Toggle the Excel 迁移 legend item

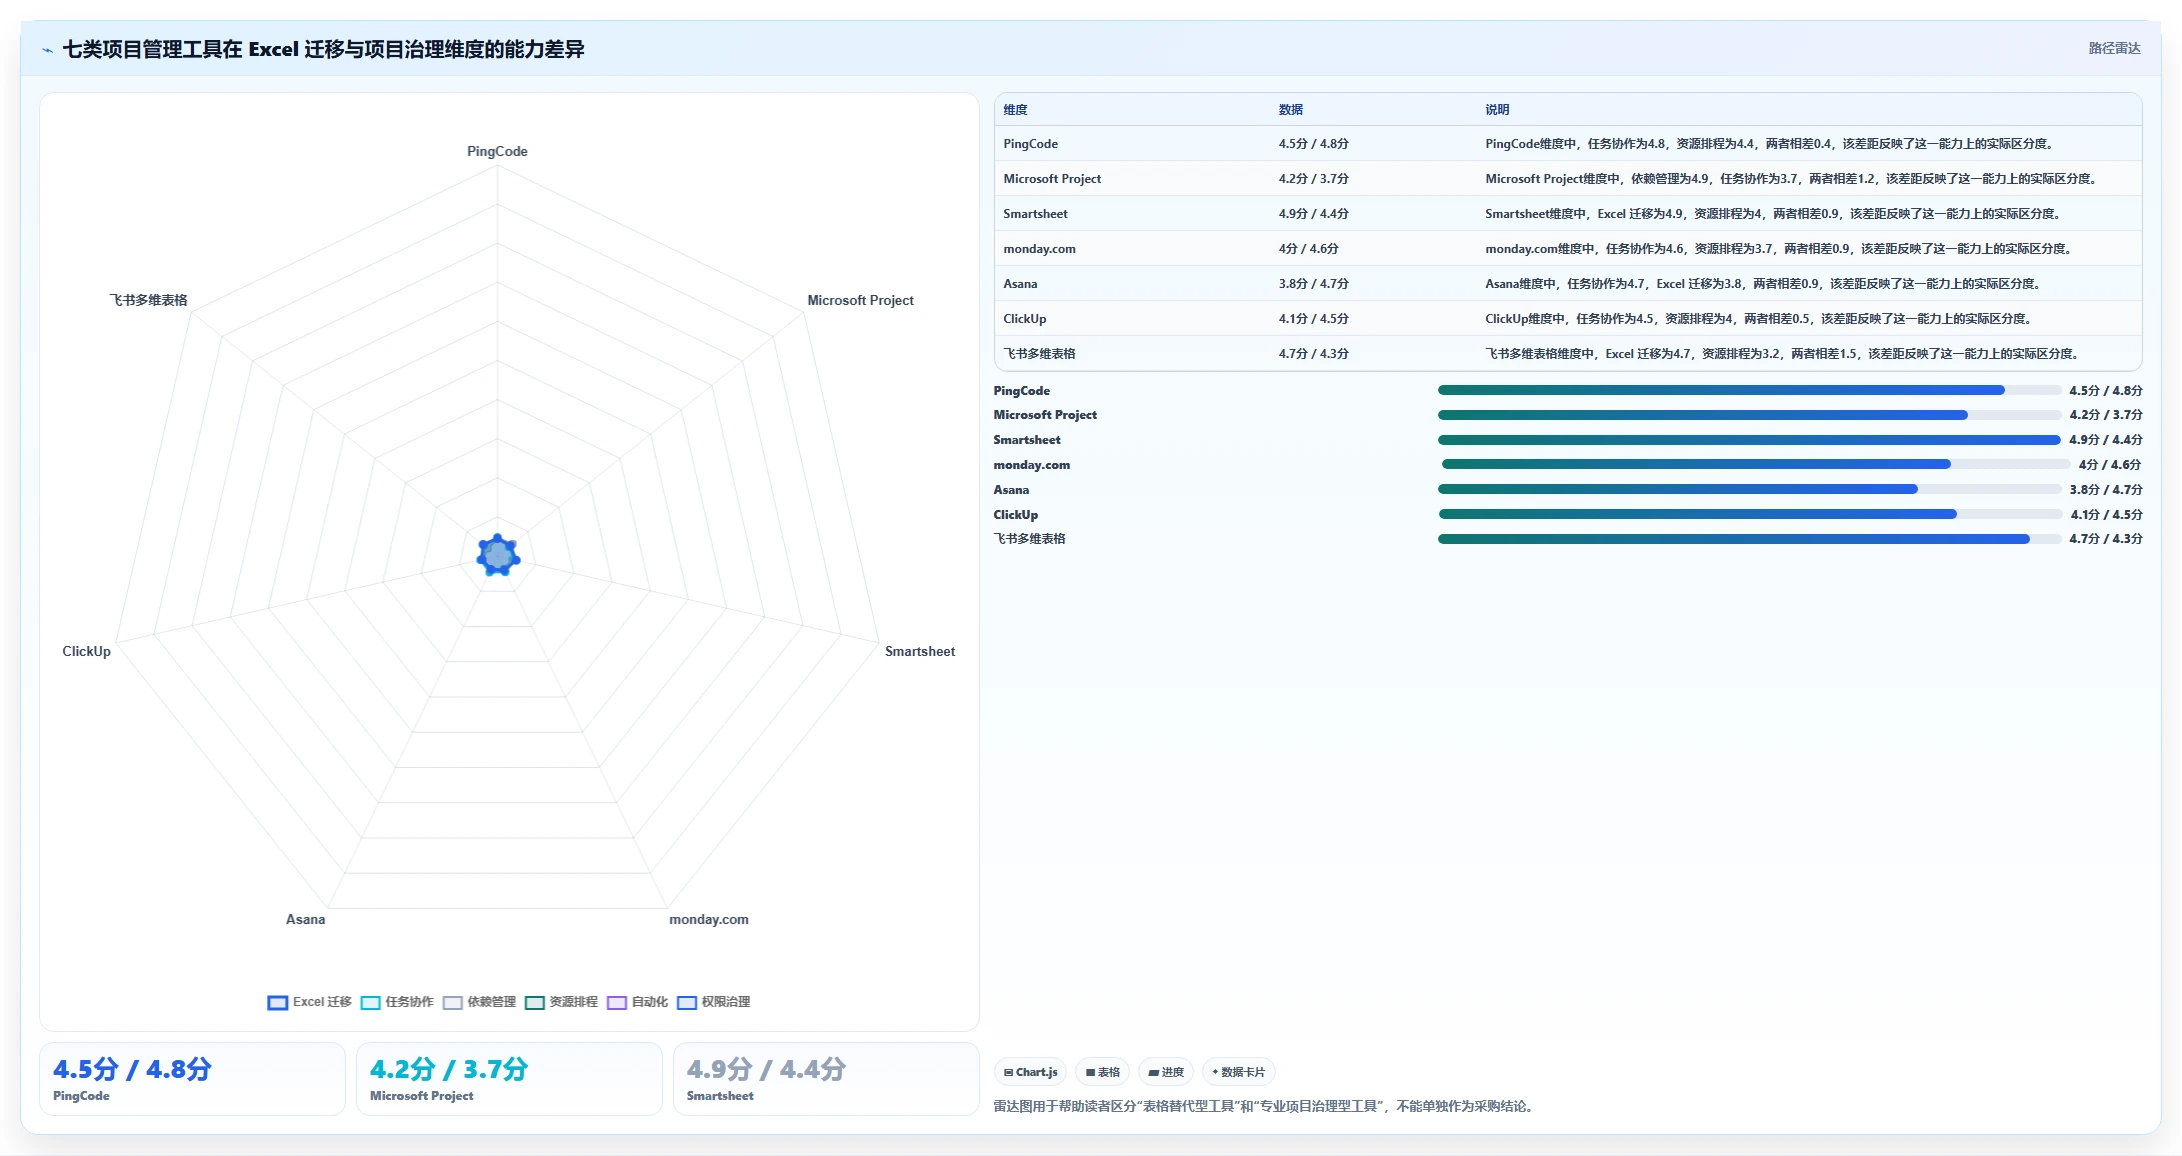click(x=310, y=1002)
